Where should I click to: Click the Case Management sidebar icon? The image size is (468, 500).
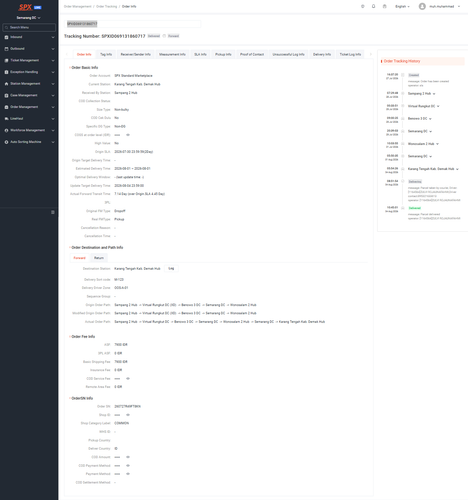click(6, 96)
